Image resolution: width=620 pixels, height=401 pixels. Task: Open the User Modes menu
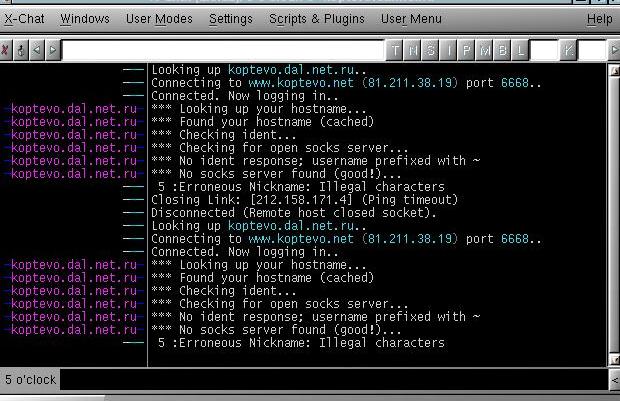[x=159, y=19]
